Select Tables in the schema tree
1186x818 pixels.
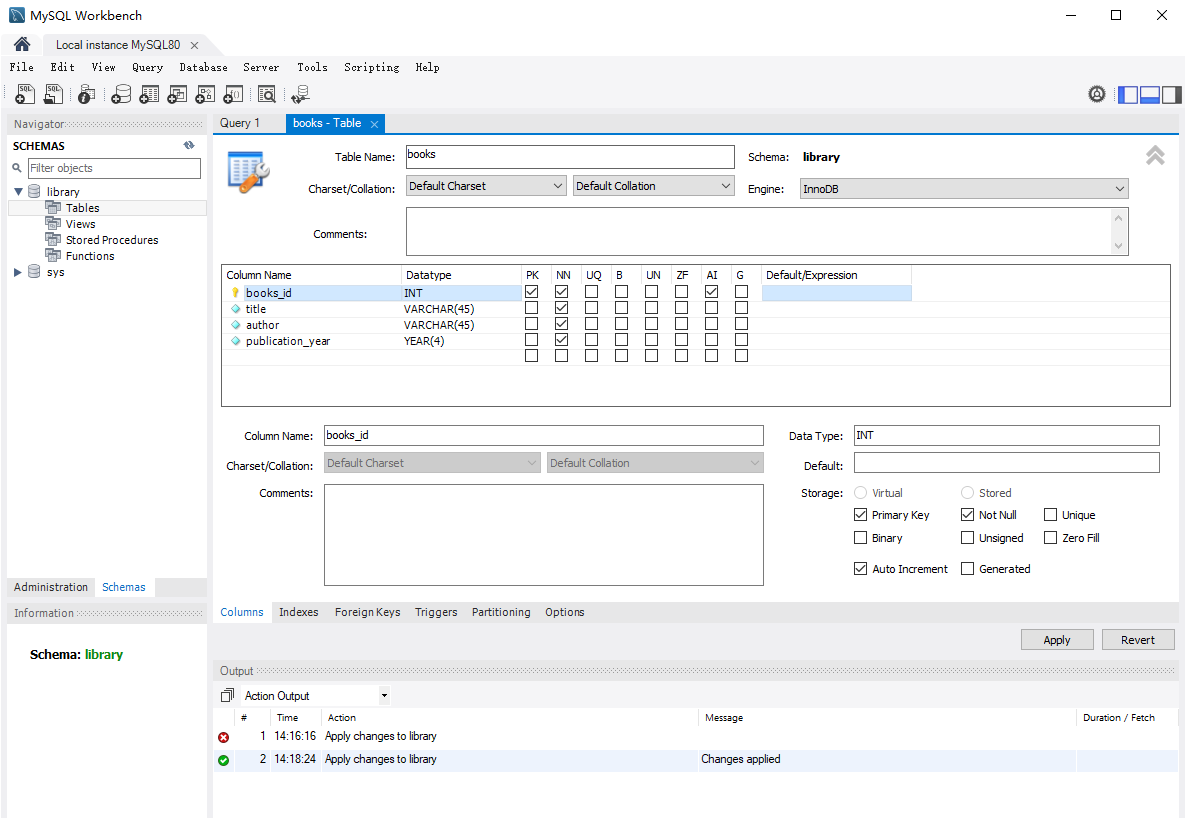tap(82, 208)
